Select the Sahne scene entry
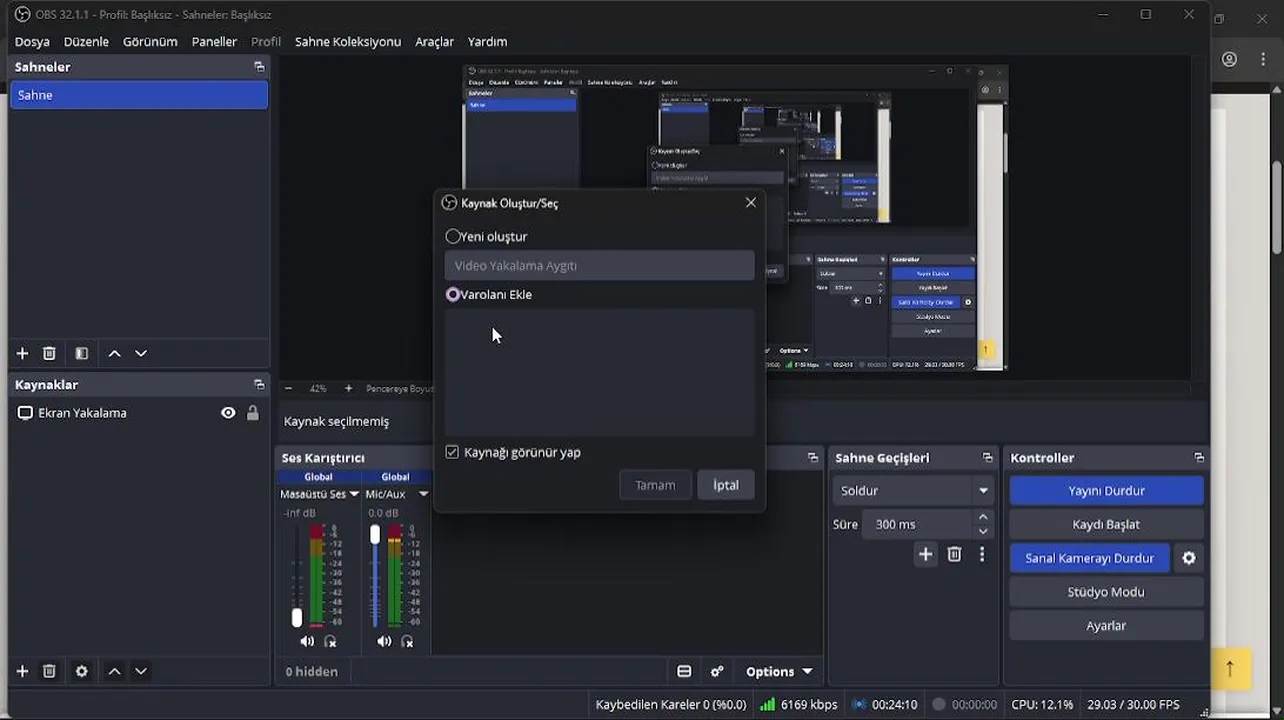Screen dimensions: 1284x720 coord(139,95)
